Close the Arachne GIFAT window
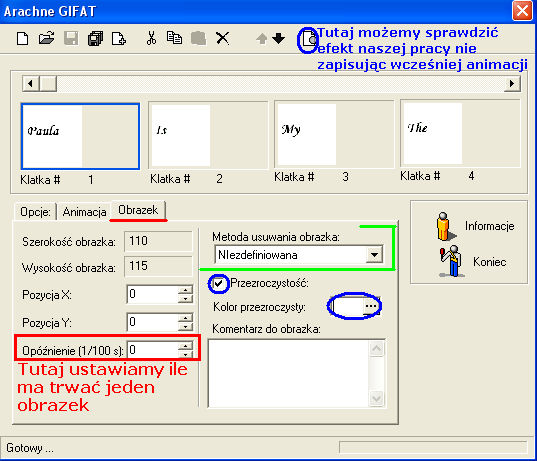The image size is (537, 461). coord(523,11)
